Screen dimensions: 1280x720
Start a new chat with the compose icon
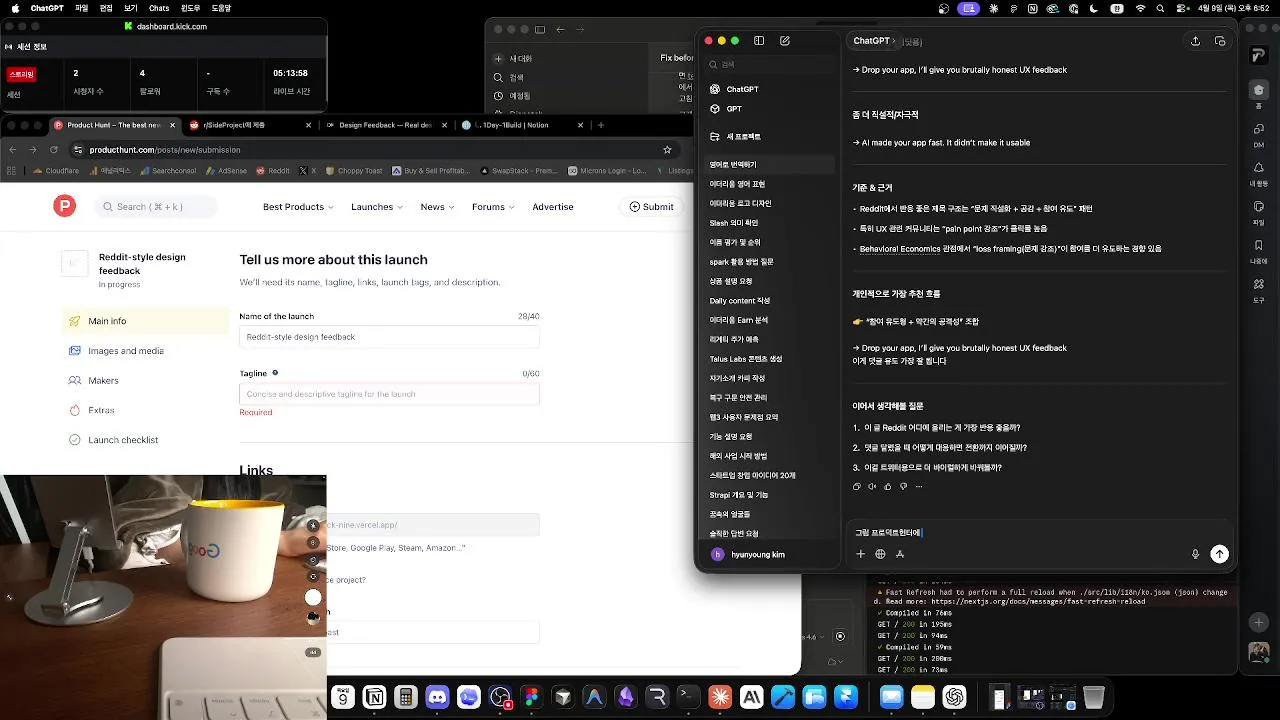[785, 41]
